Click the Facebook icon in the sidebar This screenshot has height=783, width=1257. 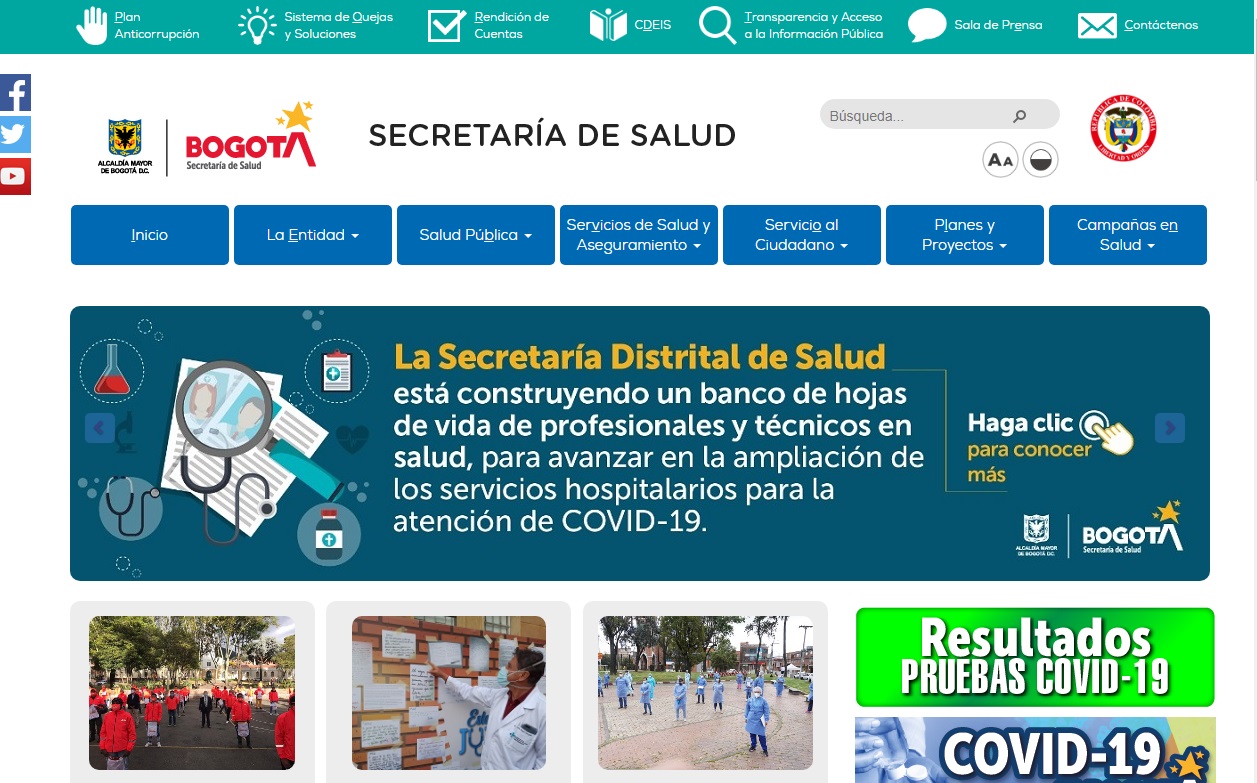point(15,93)
